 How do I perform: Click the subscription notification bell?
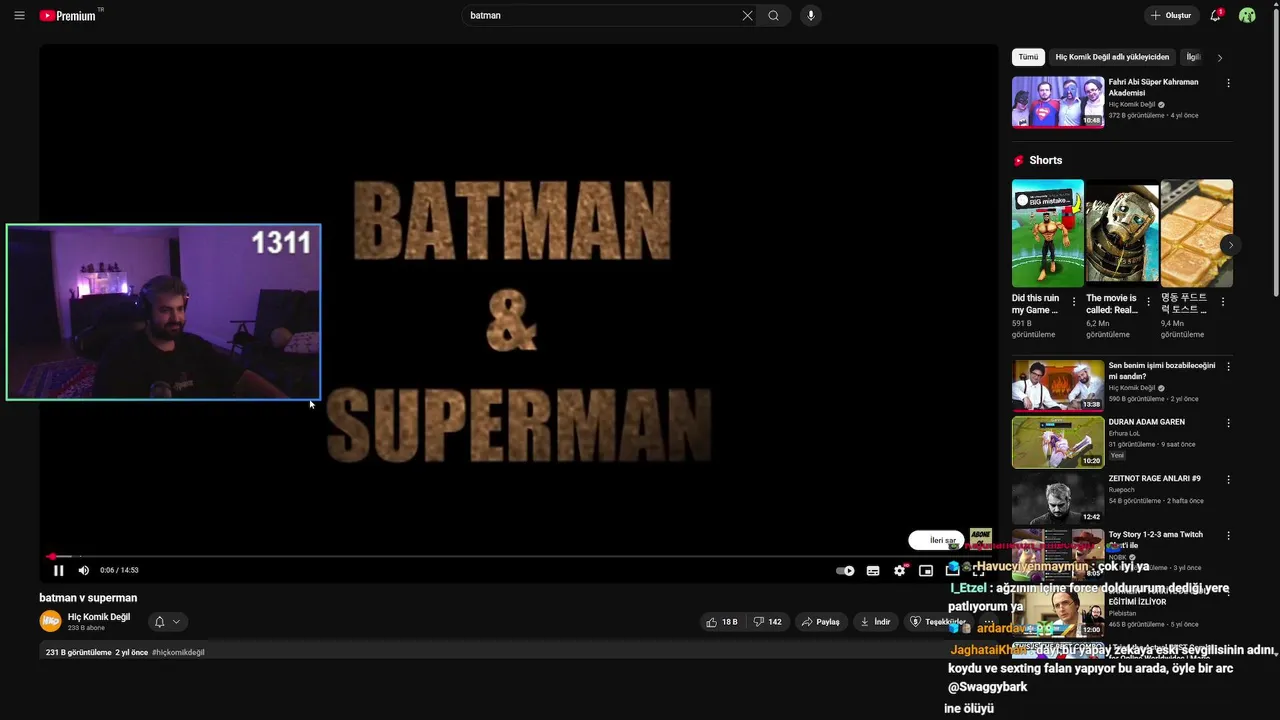pyautogui.click(x=159, y=622)
